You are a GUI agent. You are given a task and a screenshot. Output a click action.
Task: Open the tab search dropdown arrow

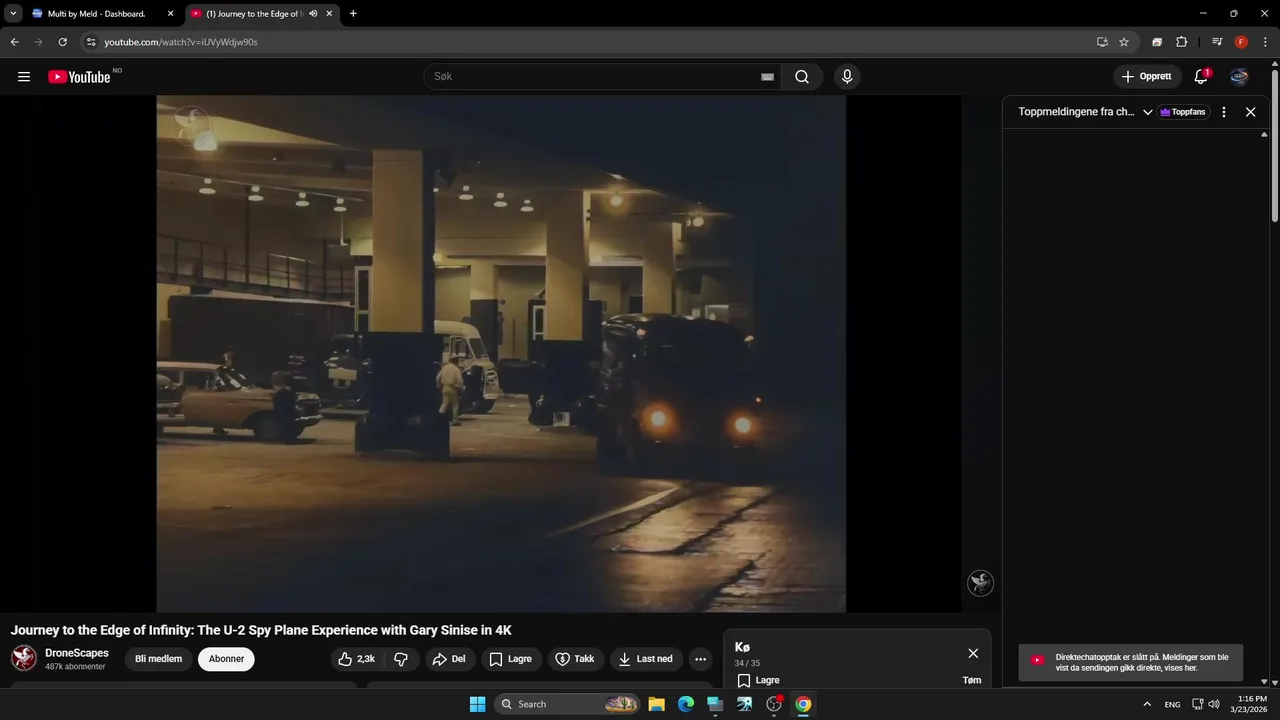point(13,14)
